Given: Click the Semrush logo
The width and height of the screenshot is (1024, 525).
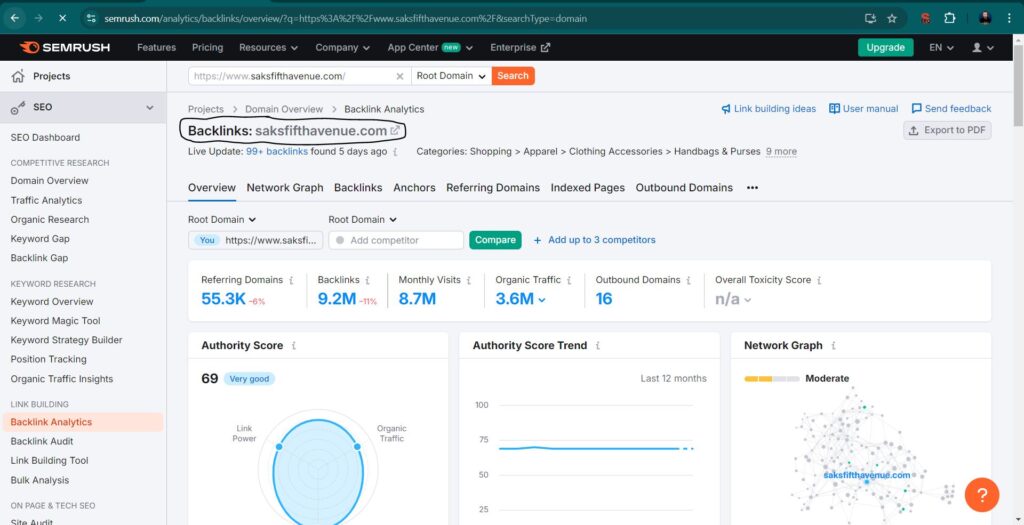Looking at the screenshot, I should (65, 48).
